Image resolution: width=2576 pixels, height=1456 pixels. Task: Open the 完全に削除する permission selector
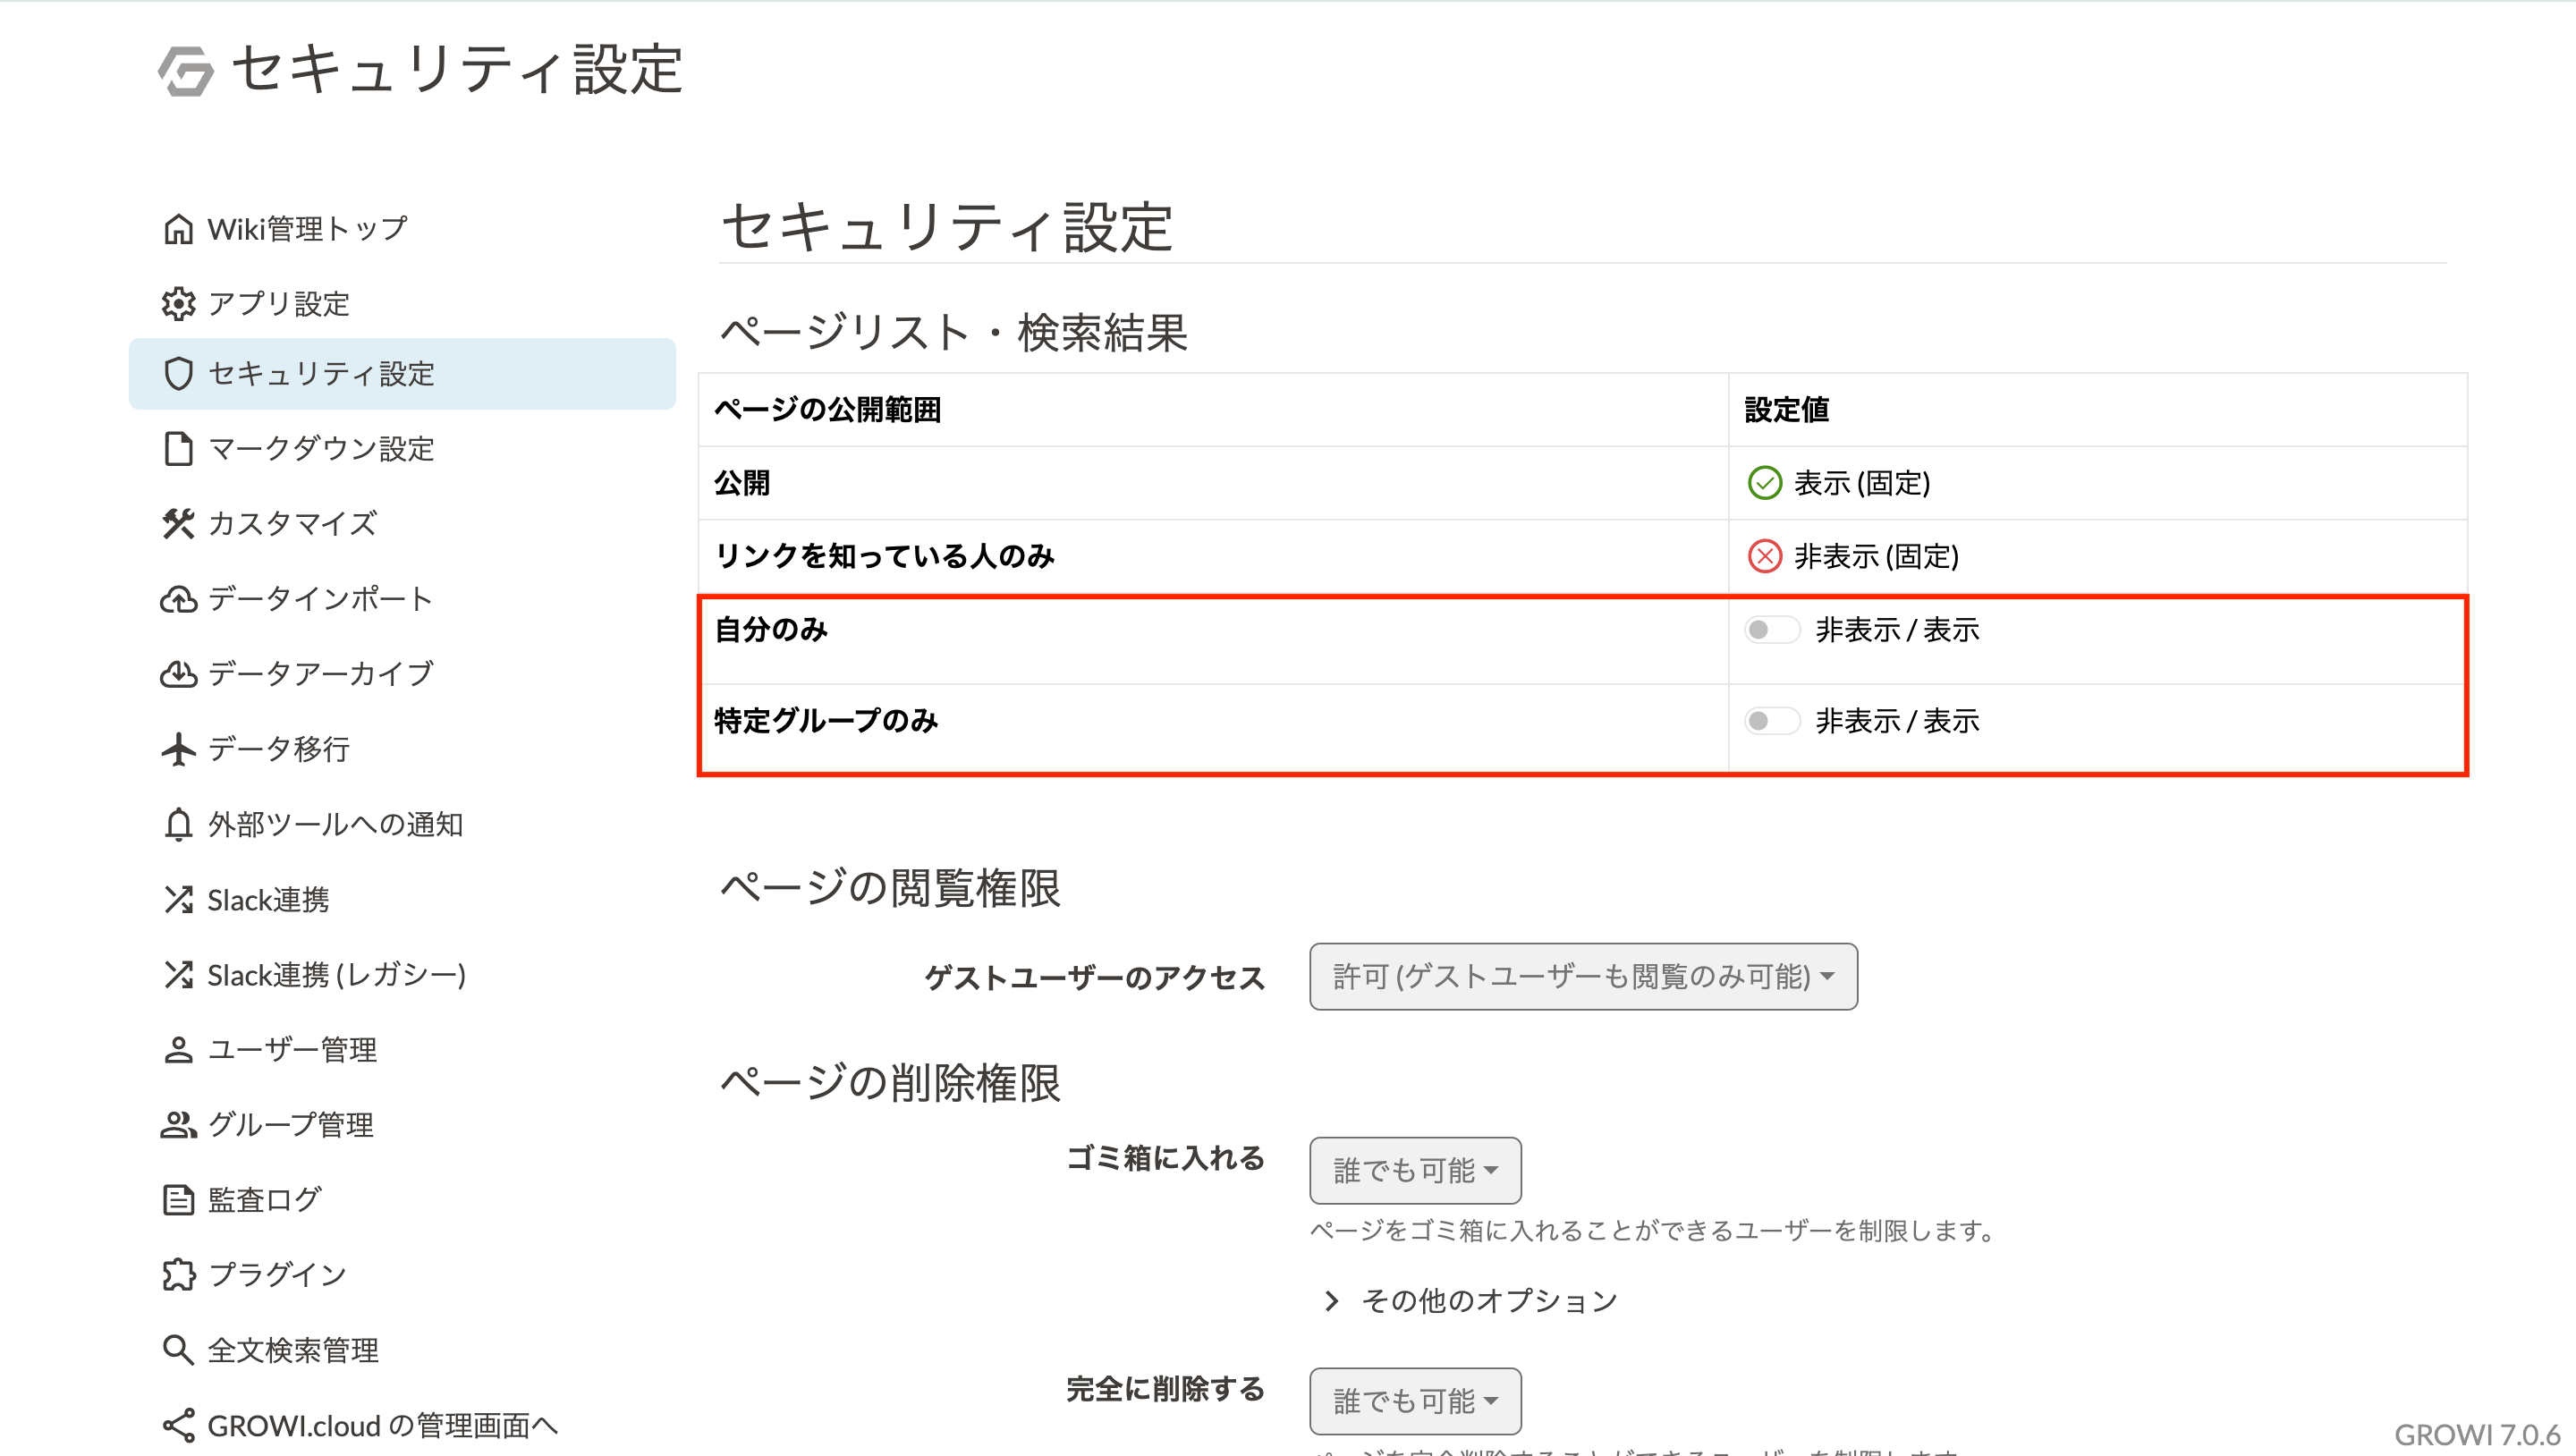(1415, 1400)
